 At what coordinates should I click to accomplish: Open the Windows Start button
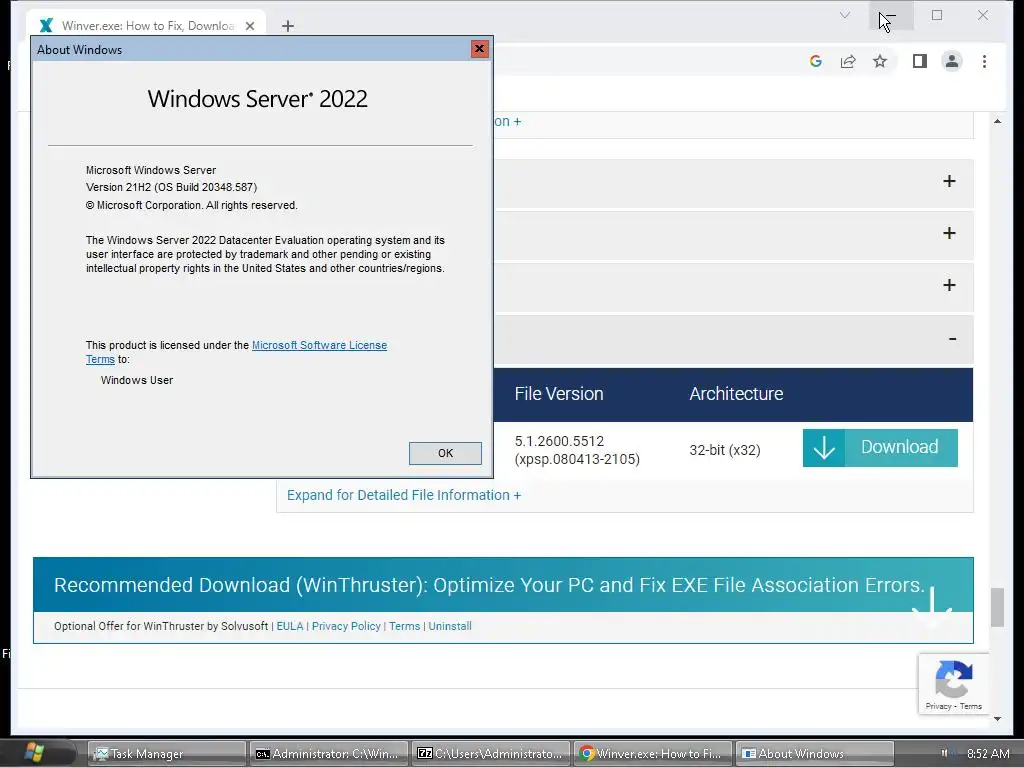click(34, 753)
